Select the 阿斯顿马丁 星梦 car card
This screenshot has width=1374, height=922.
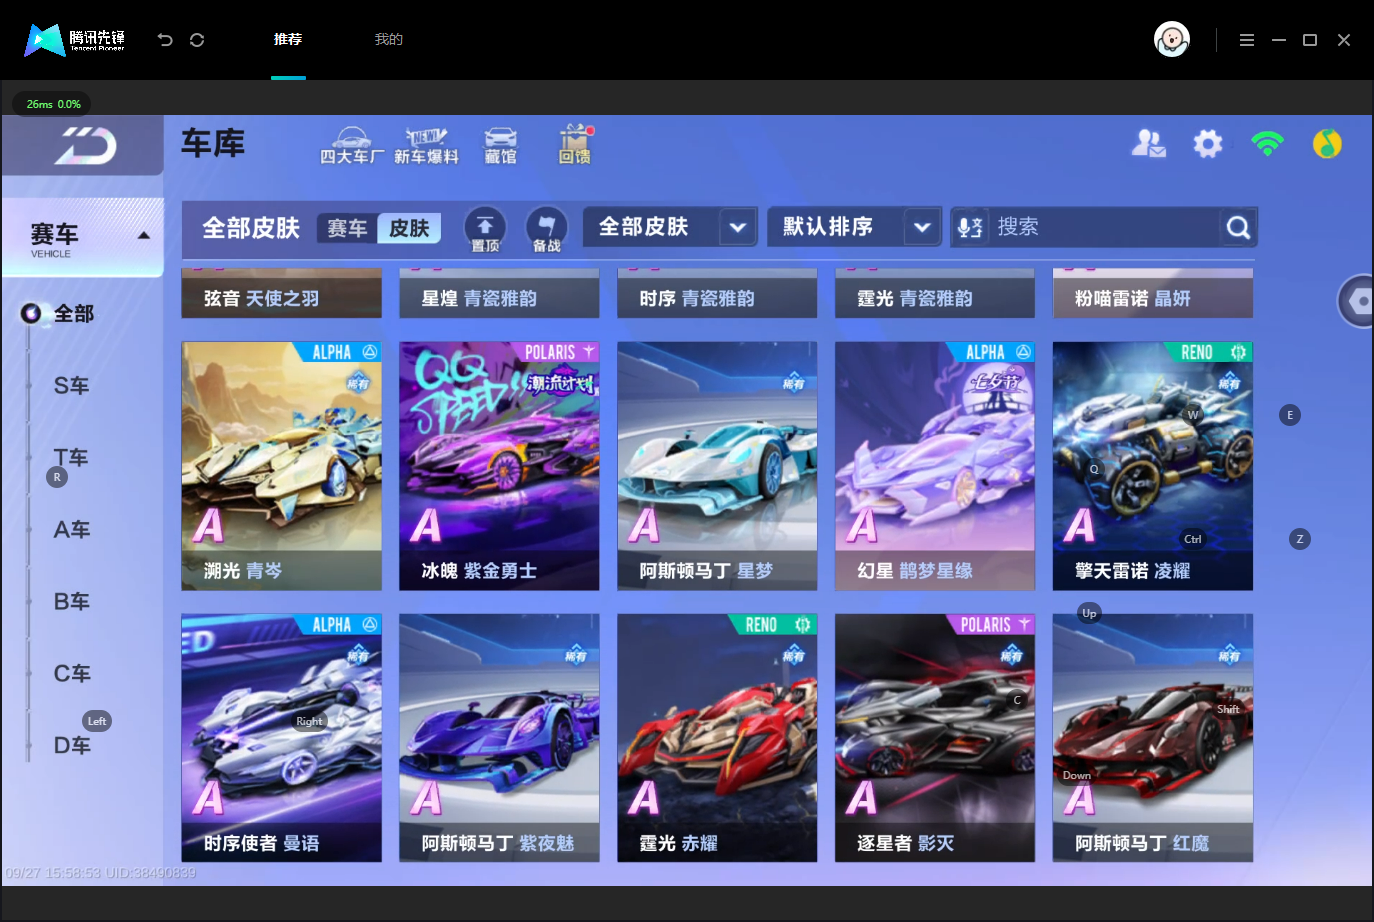[717, 466]
